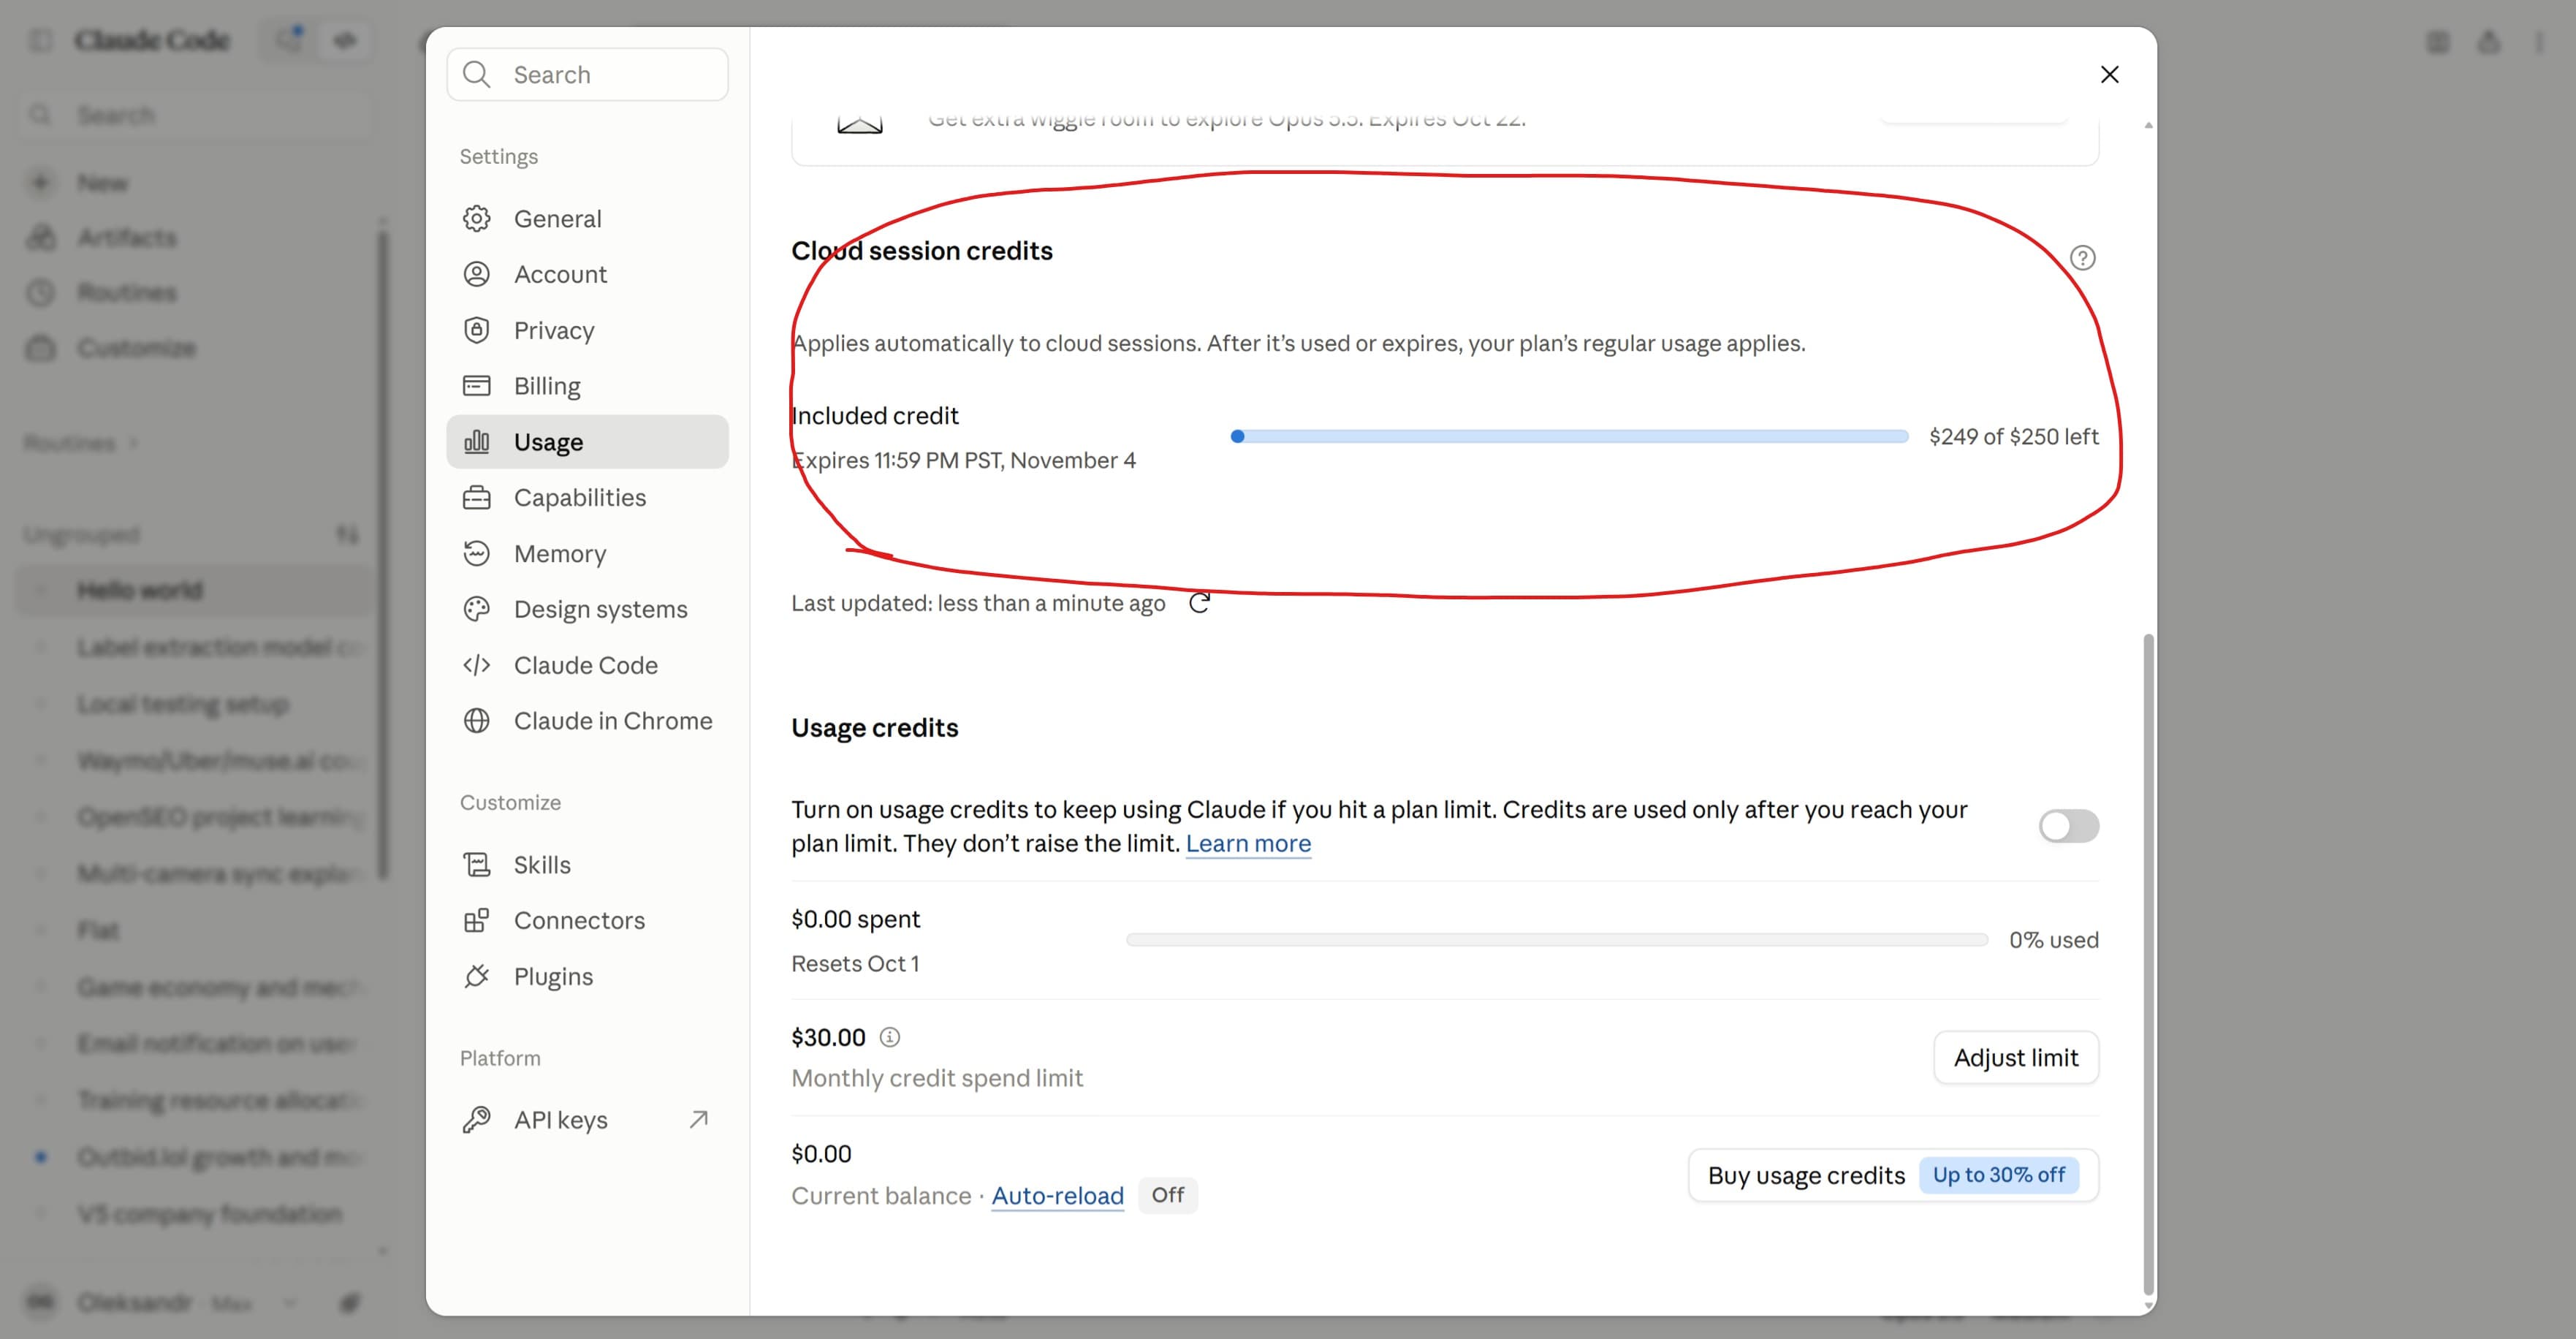The image size is (2576, 1339).
Task: Click the icon right of Oleksandr's name
Action: tap(349, 1302)
